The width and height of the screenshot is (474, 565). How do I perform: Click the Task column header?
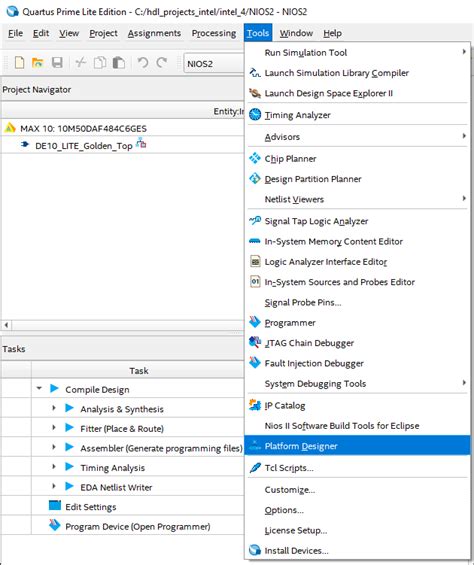(138, 370)
